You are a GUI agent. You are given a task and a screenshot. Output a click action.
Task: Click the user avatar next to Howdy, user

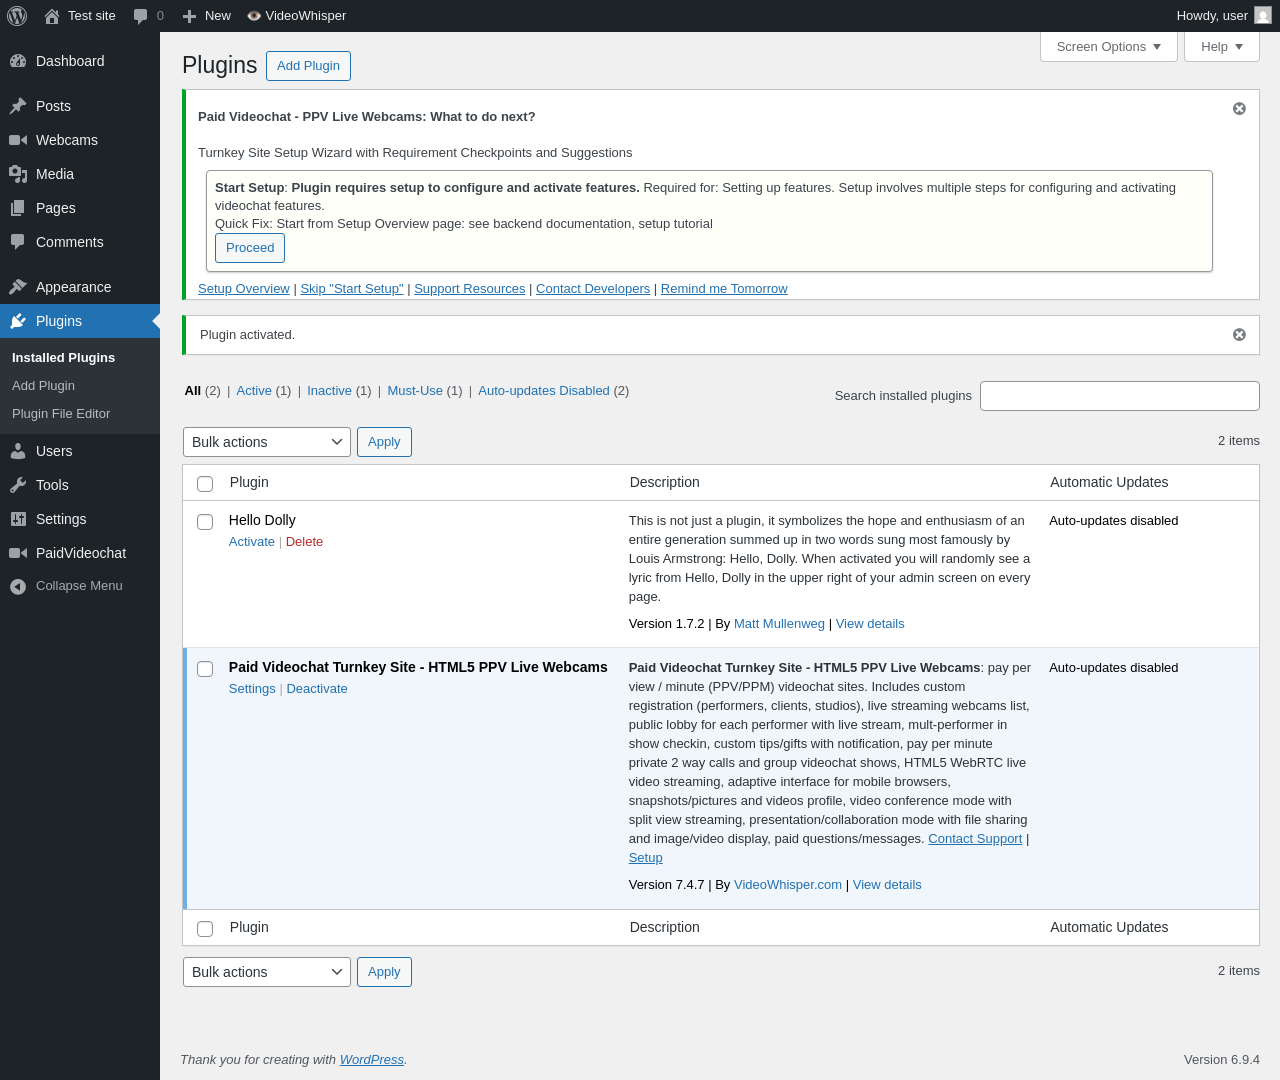coord(1263,15)
